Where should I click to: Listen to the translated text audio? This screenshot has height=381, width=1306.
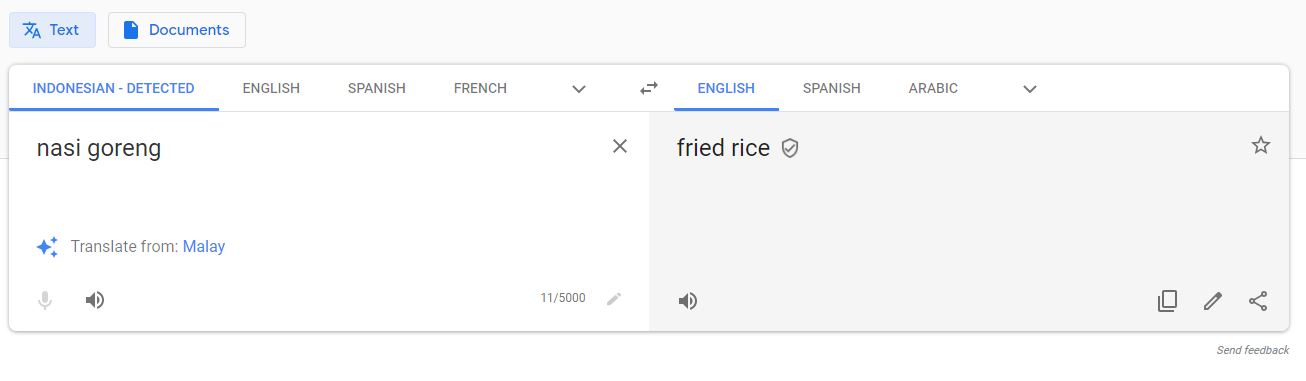(688, 301)
